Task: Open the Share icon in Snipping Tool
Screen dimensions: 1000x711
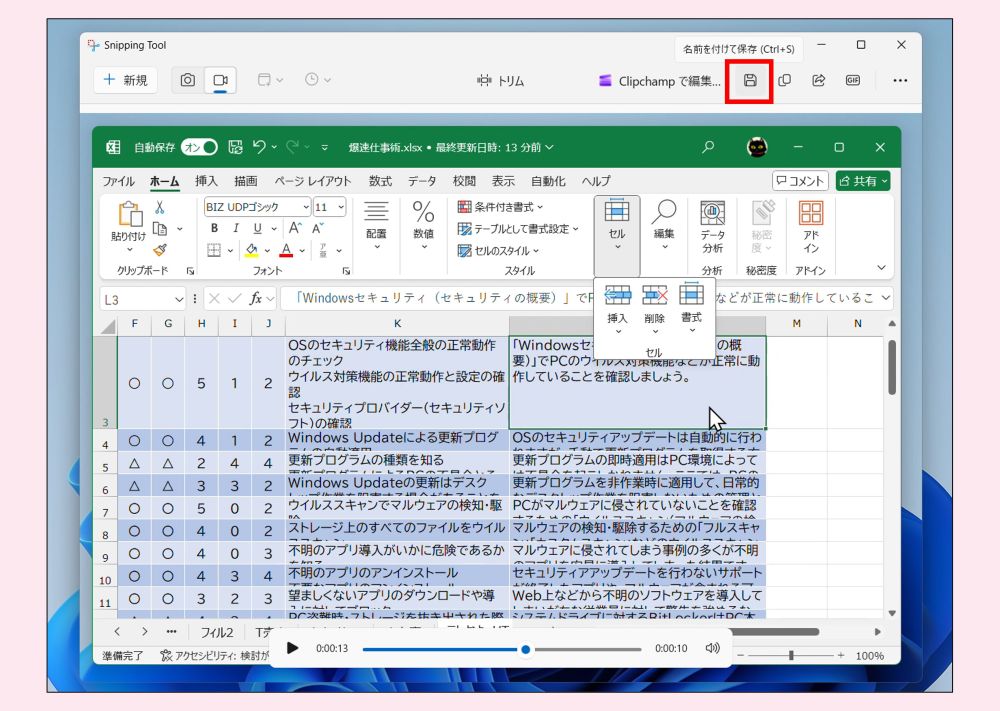Action: click(818, 80)
